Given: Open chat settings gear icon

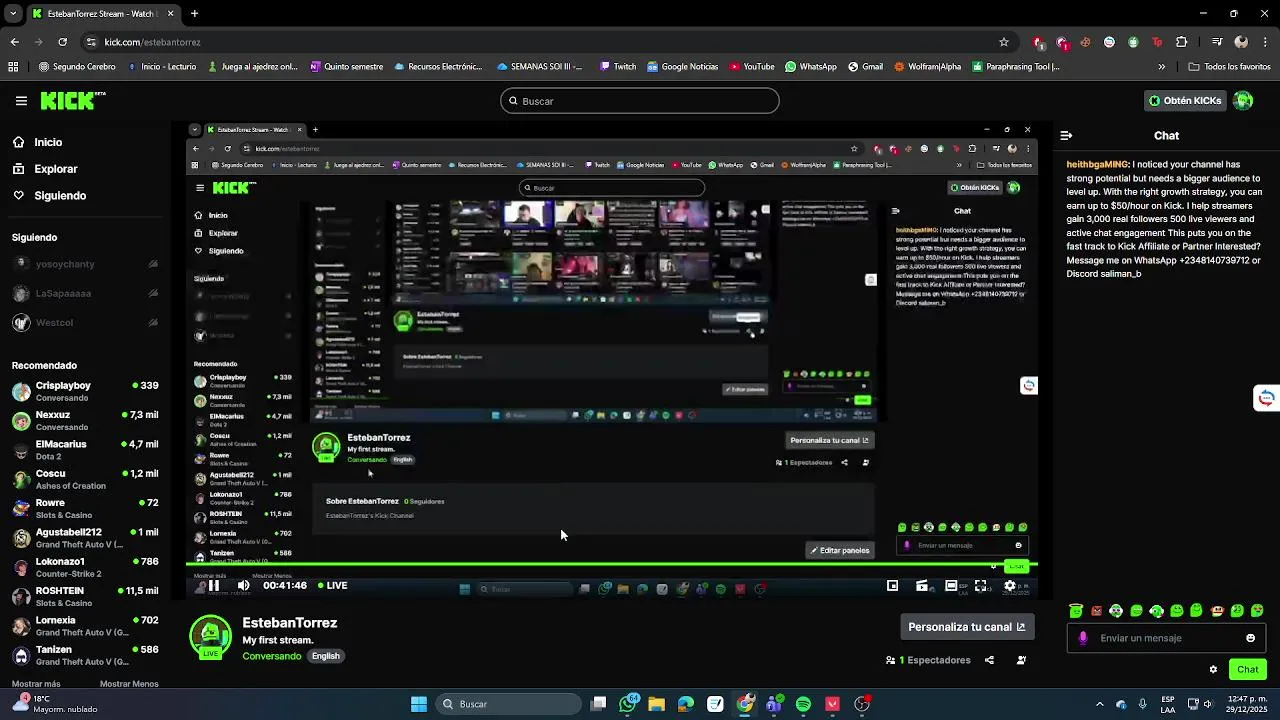Looking at the screenshot, I should pos(1213,670).
